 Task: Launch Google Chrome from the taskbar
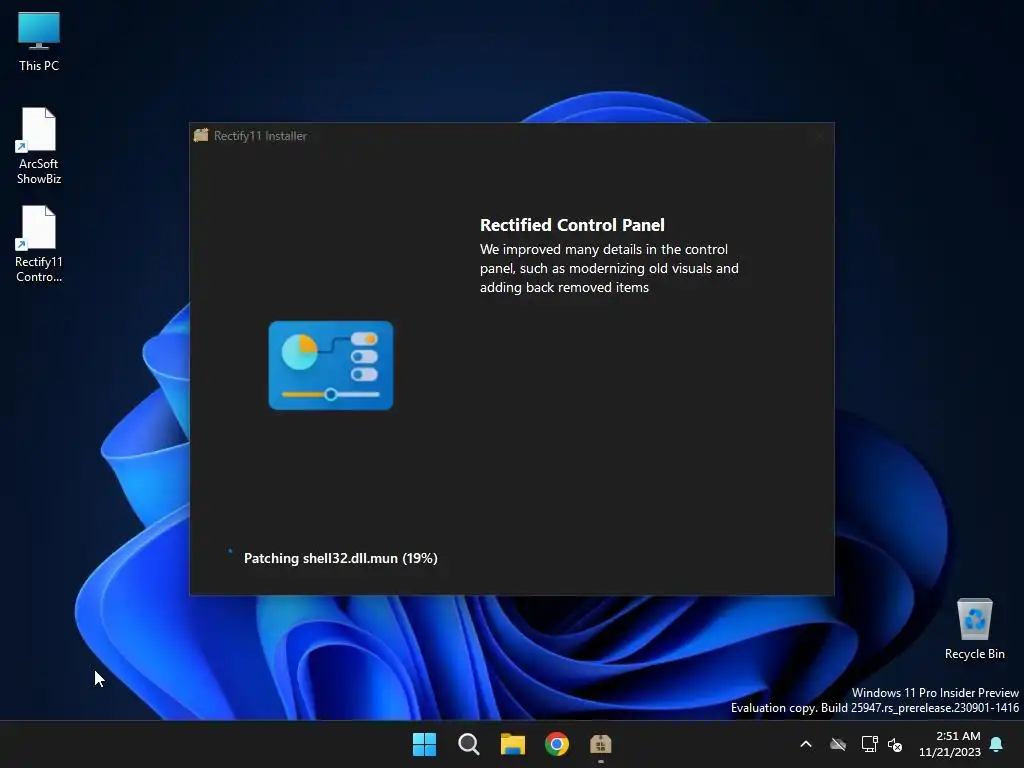coord(556,744)
